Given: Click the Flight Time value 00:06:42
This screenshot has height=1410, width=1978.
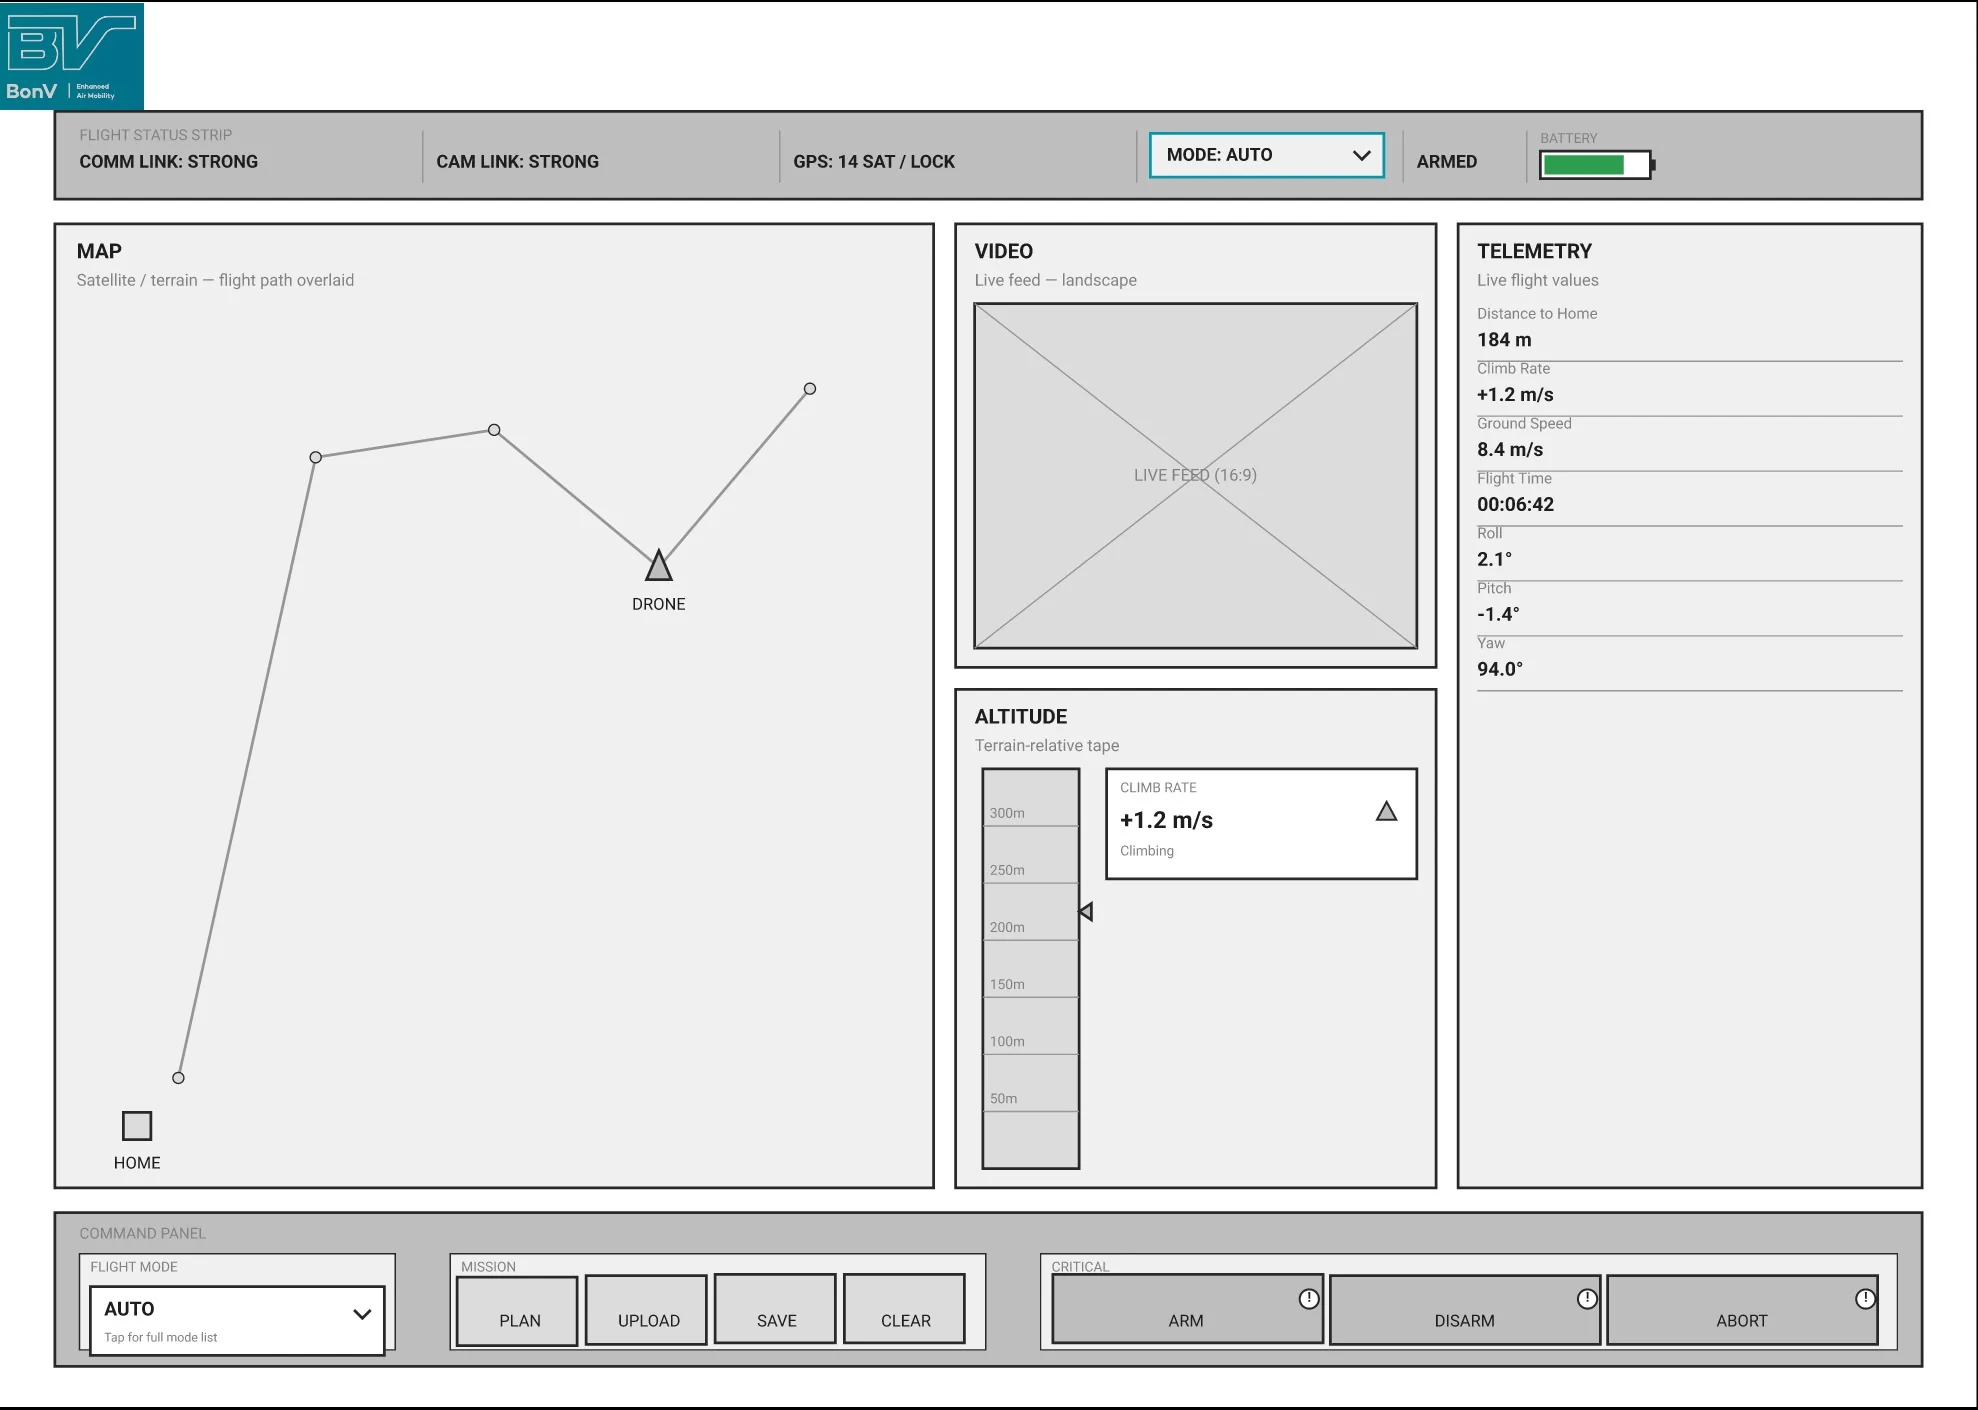Looking at the screenshot, I should pos(1516,505).
